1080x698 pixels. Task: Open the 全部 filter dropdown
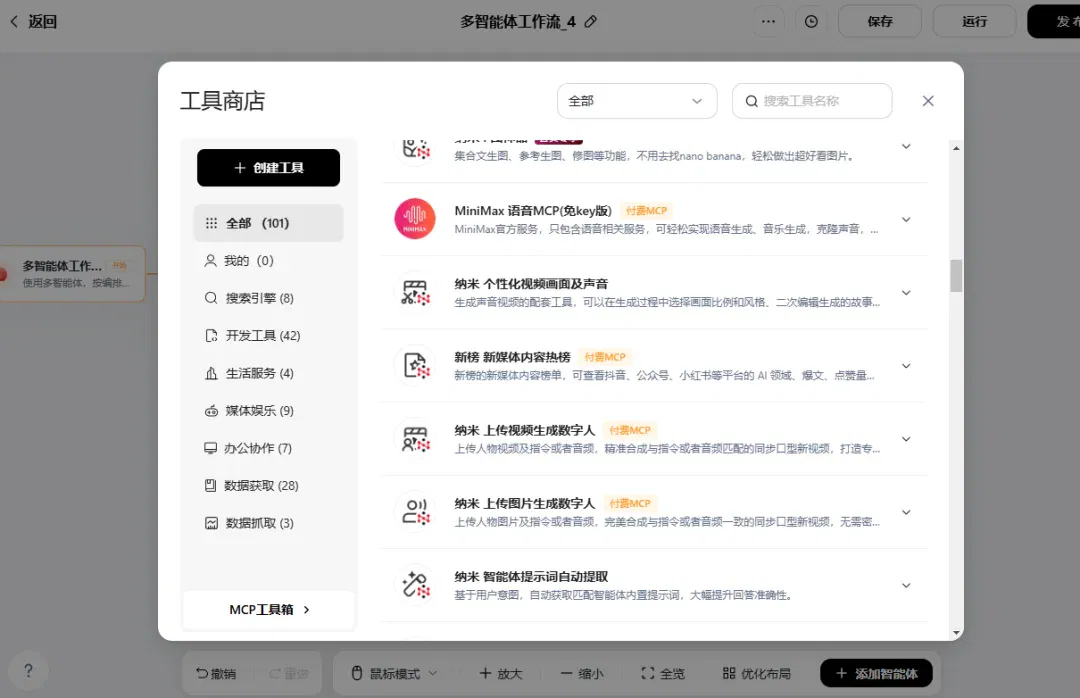pos(636,101)
